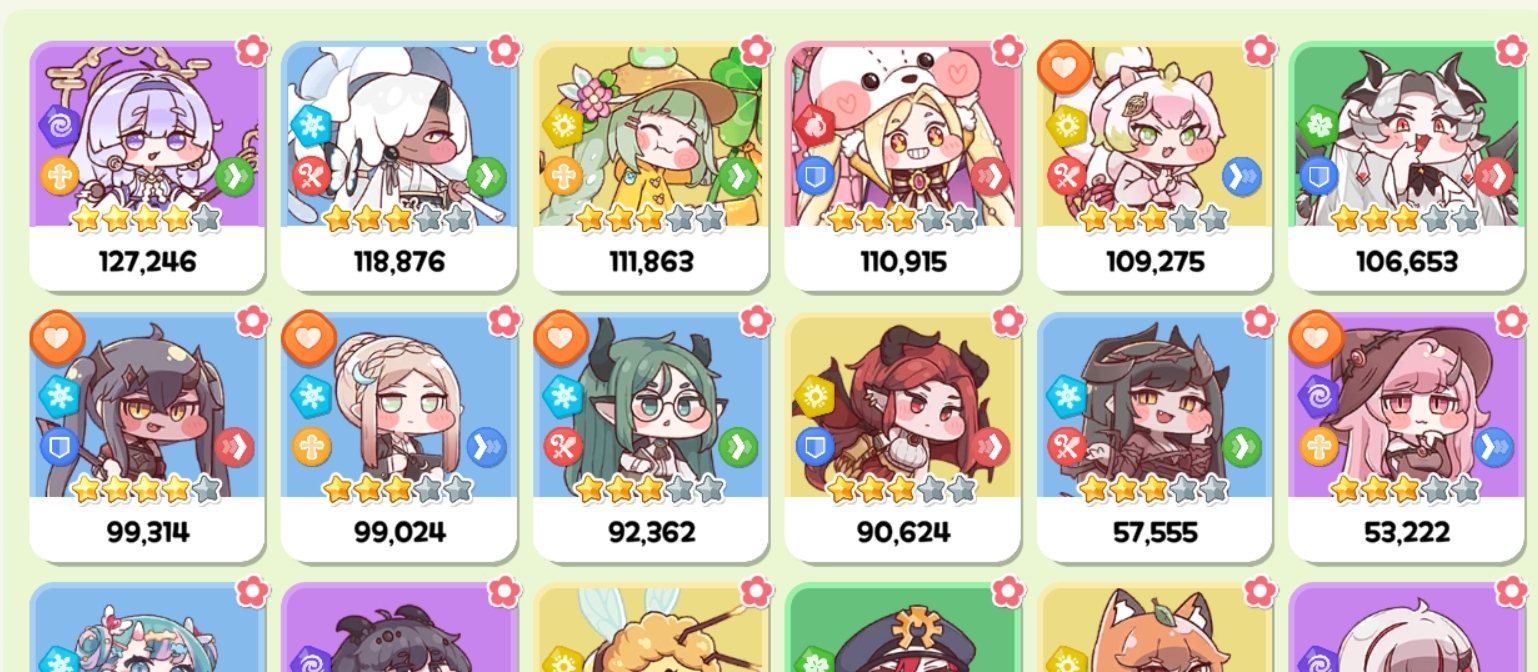Tap the orange heart badge on the 109,275 card

click(1064, 67)
